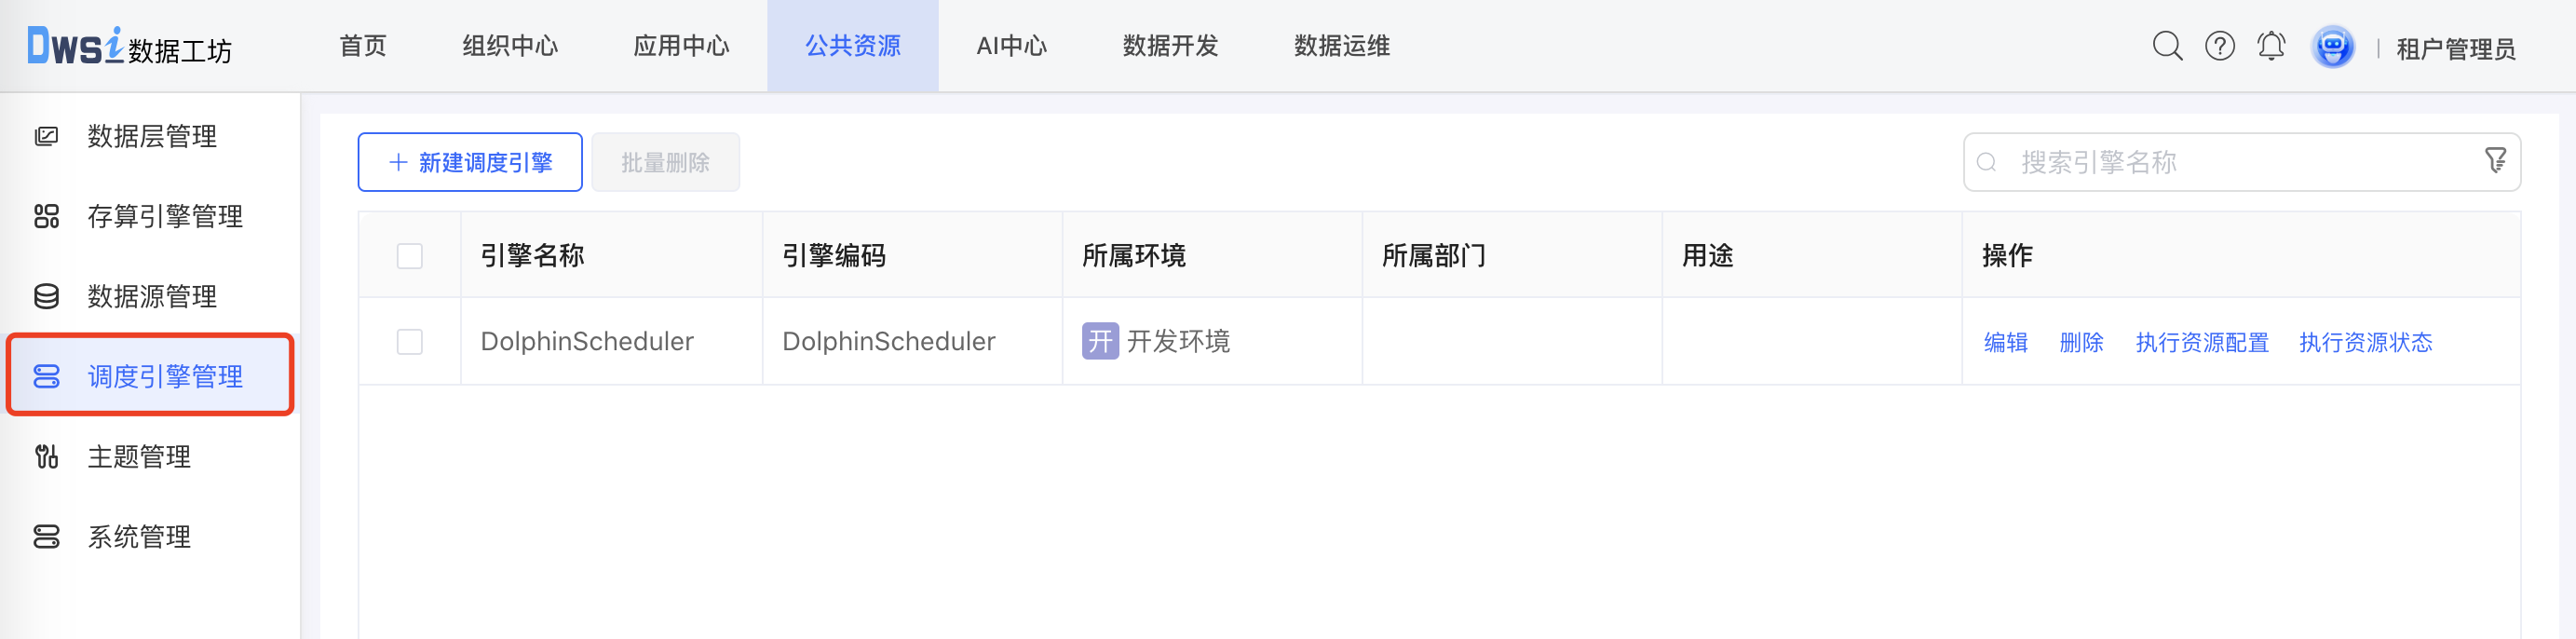Click the 数据层管理 sidebar icon
This screenshot has width=2576, height=639.
46,136
